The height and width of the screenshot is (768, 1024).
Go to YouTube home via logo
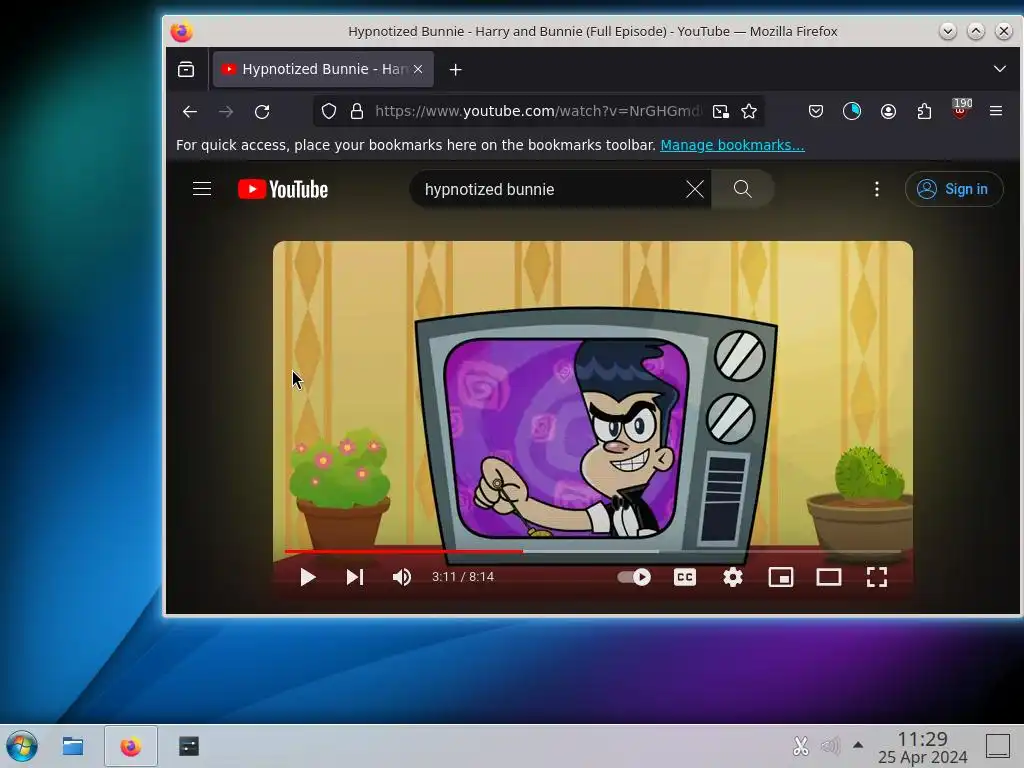pos(283,189)
